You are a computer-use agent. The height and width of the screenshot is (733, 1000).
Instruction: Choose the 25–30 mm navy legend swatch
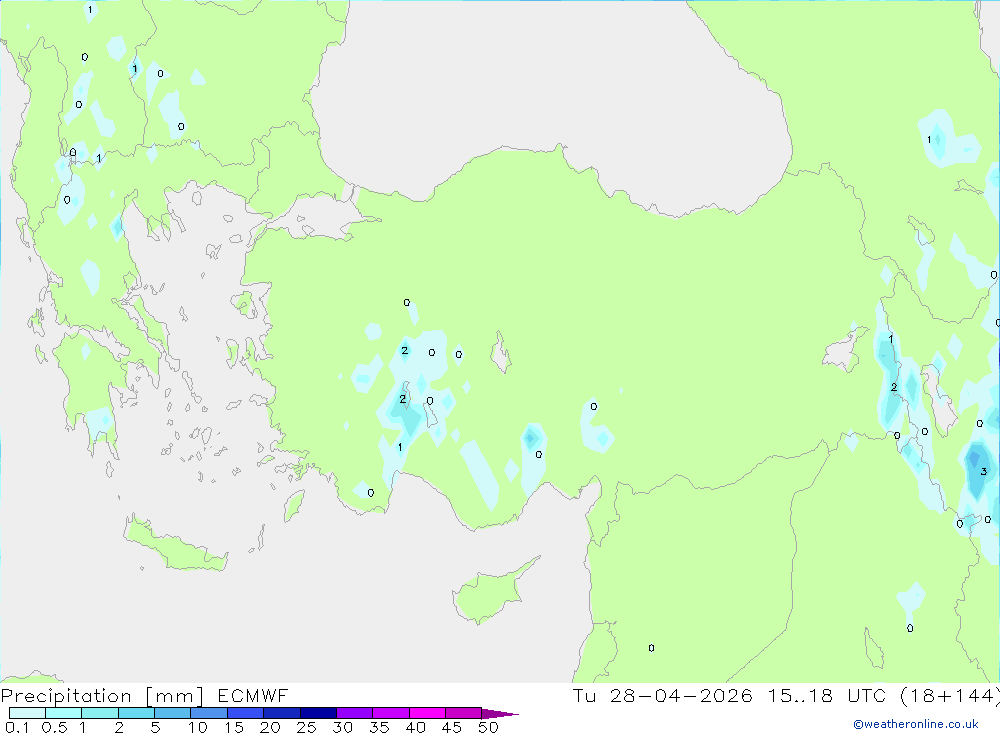(318, 713)
